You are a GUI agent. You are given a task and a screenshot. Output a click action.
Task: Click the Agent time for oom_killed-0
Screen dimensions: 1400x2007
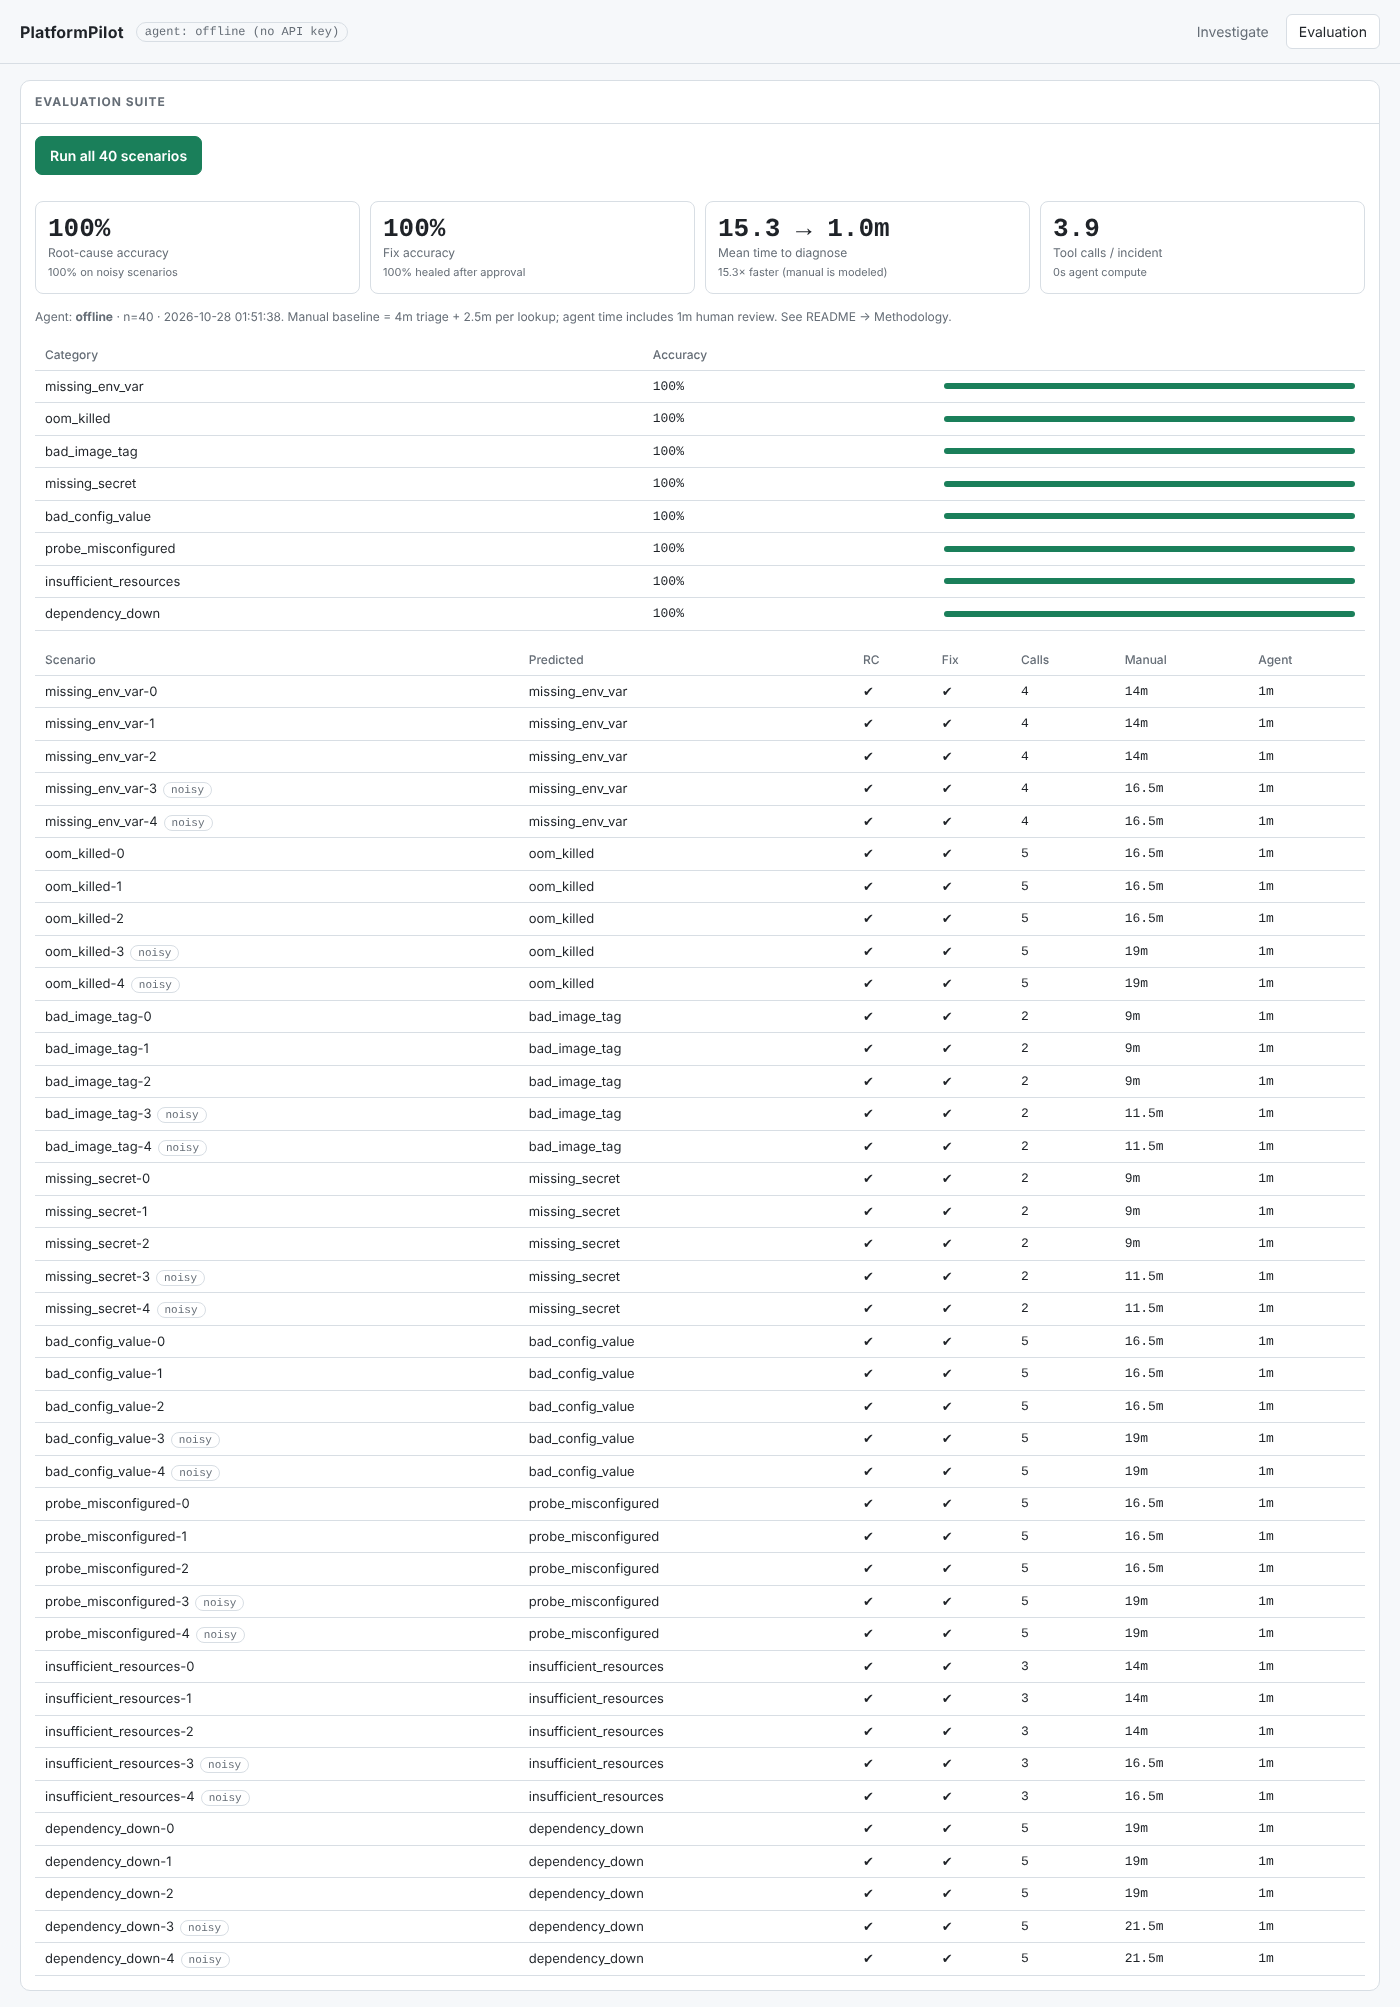click(x=1266, y=854)
